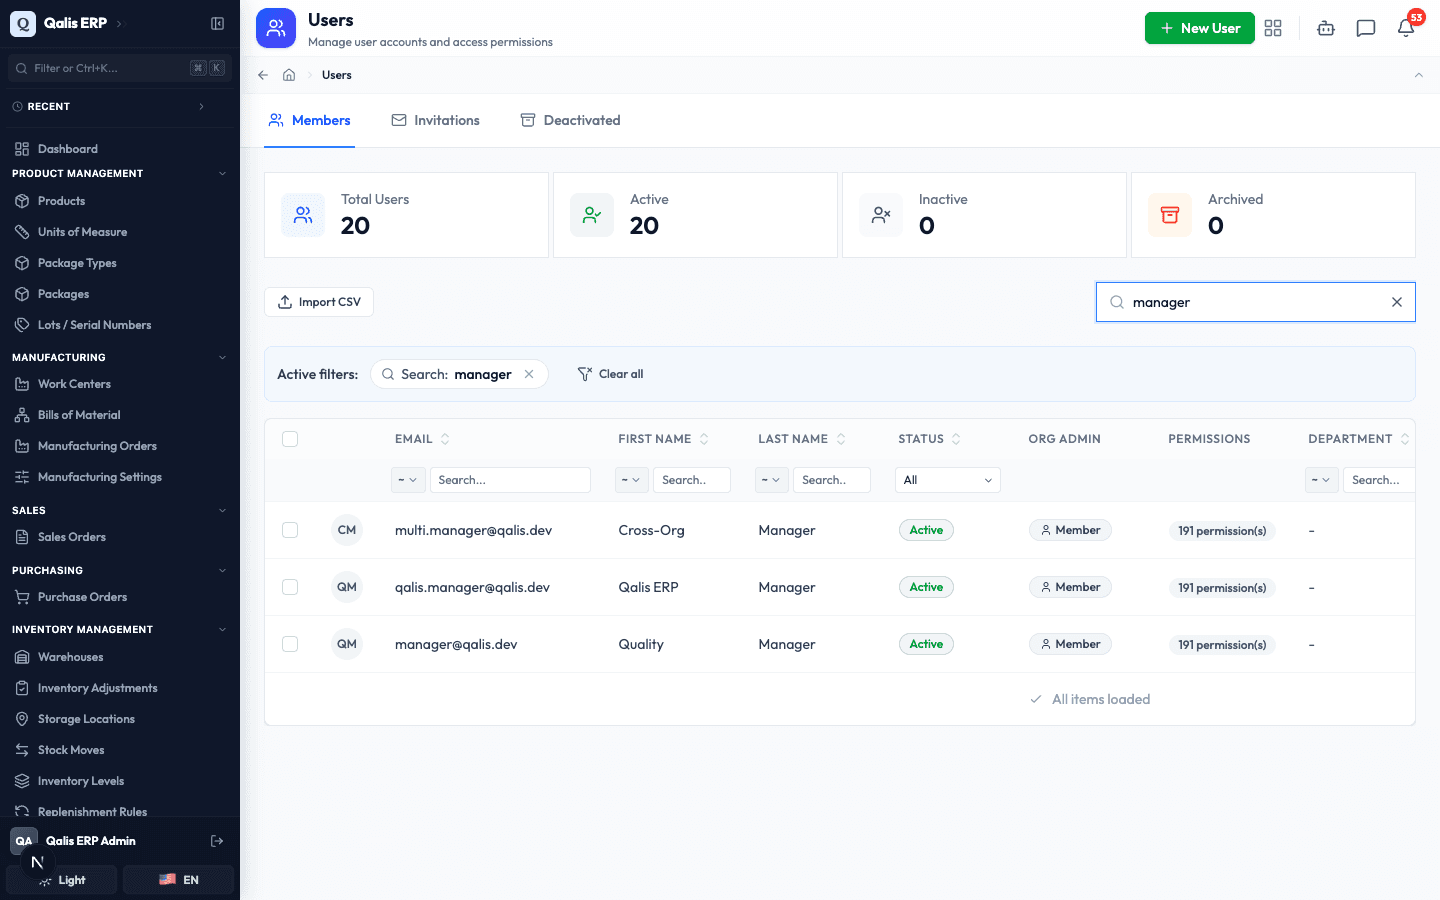Switch to the Invitations tab
1440x900 pixels.
pos(435,120)
